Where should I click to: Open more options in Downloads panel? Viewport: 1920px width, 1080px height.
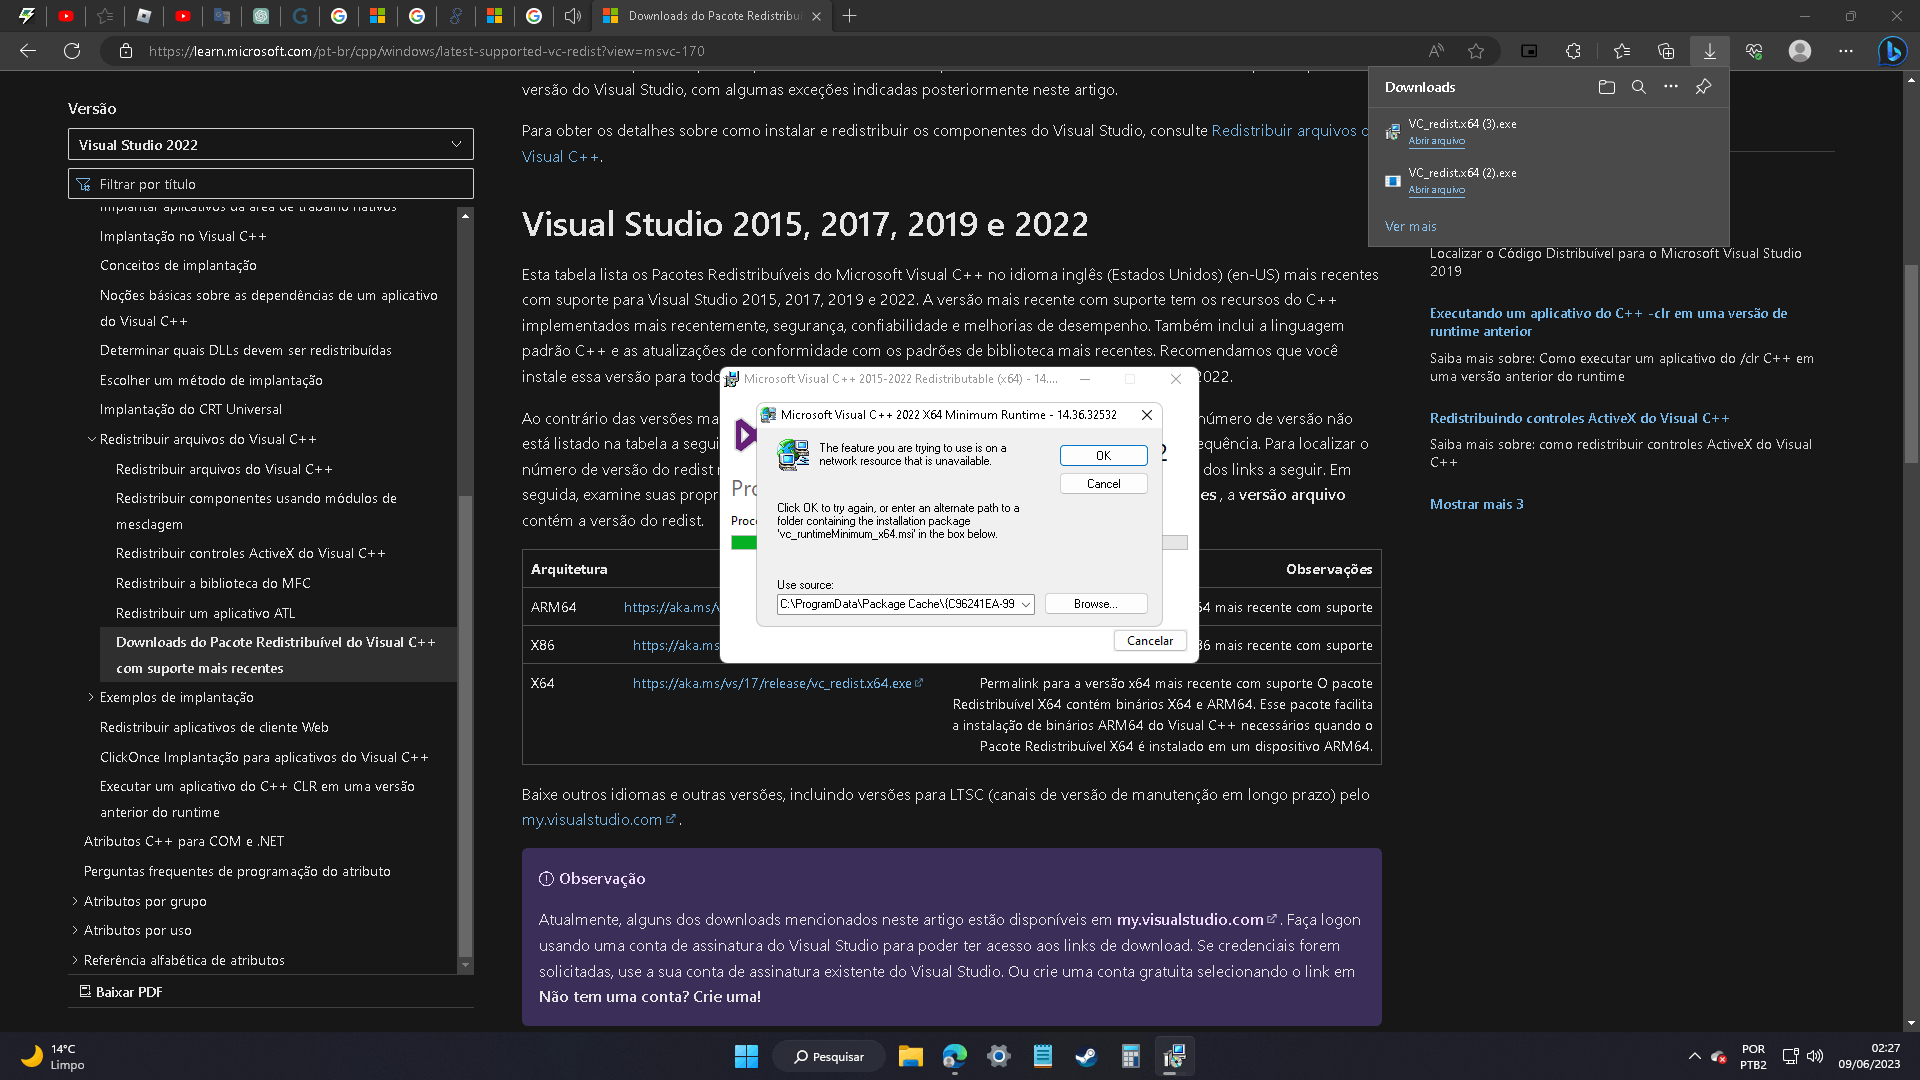1671,87
